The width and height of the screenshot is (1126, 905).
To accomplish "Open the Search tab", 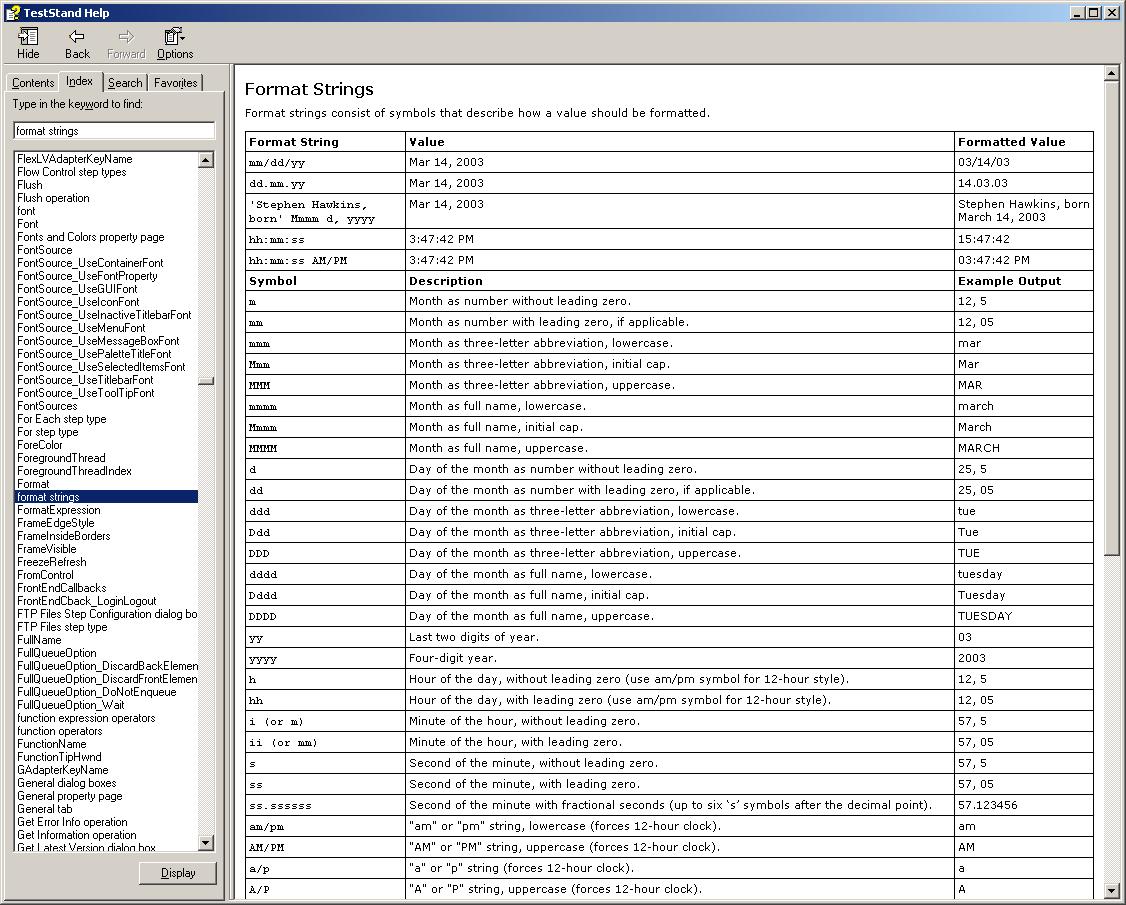I will [125, 83].
